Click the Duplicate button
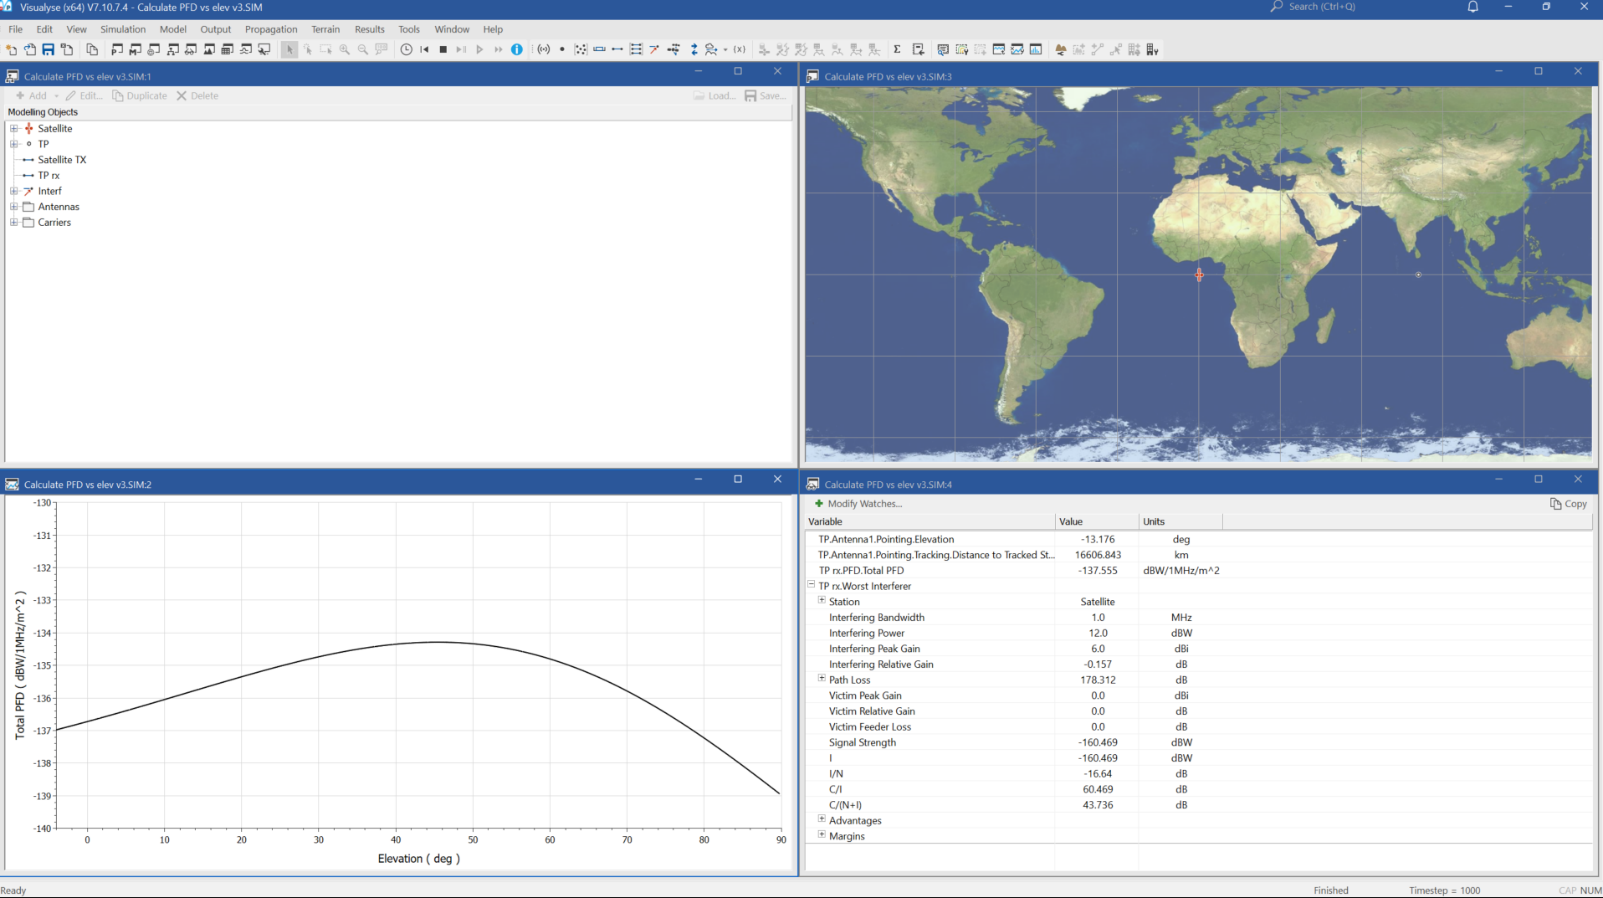The width and height of the screenshot is (1603, 898). (x=140, y=96)
